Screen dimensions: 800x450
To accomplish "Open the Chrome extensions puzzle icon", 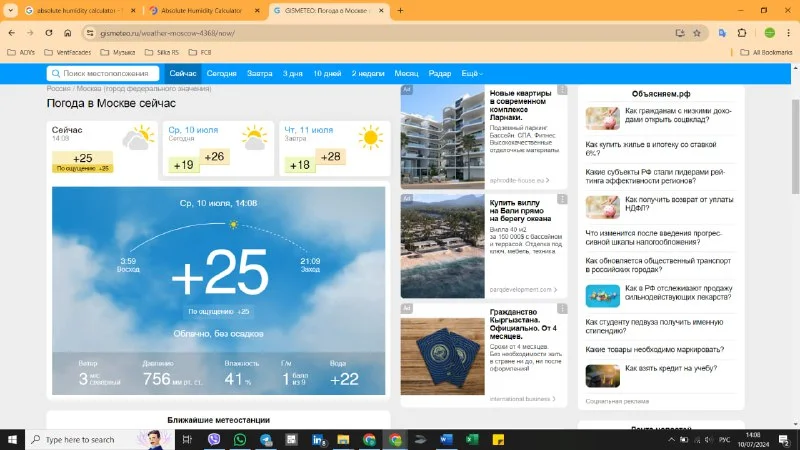I will [x=742, y=32].
